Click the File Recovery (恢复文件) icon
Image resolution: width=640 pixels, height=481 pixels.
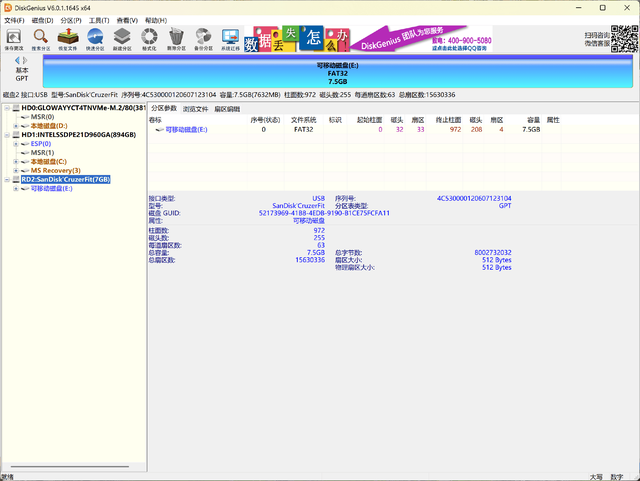(x=68, y=37)
